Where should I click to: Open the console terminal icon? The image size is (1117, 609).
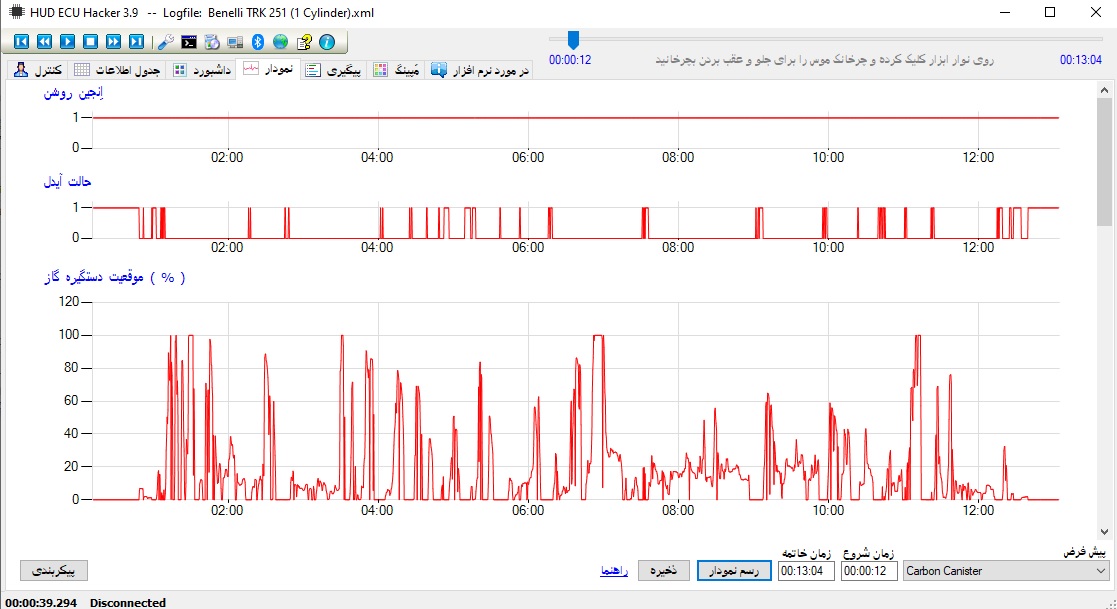[189, 42]
